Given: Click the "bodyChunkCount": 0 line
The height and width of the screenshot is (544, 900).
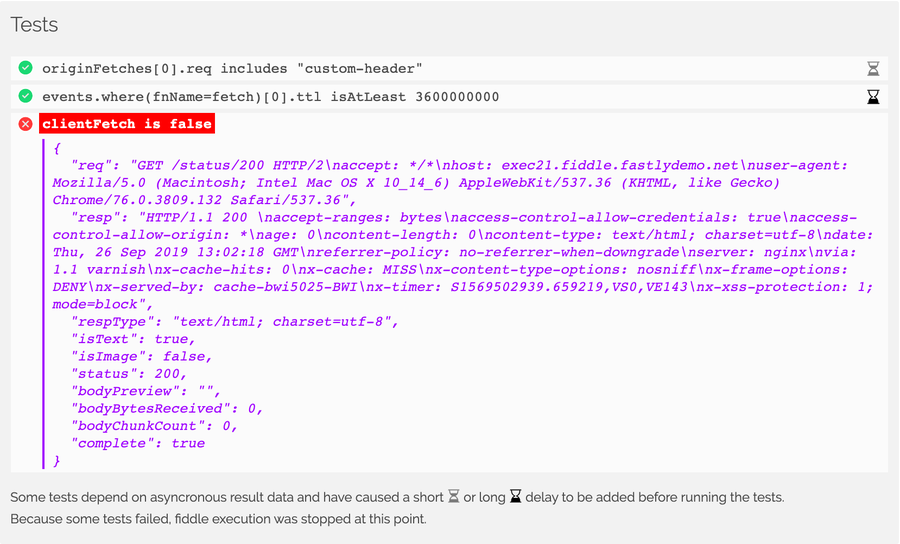Looking at the screenshot, I should pyautogui.click(x=154, y=426).
